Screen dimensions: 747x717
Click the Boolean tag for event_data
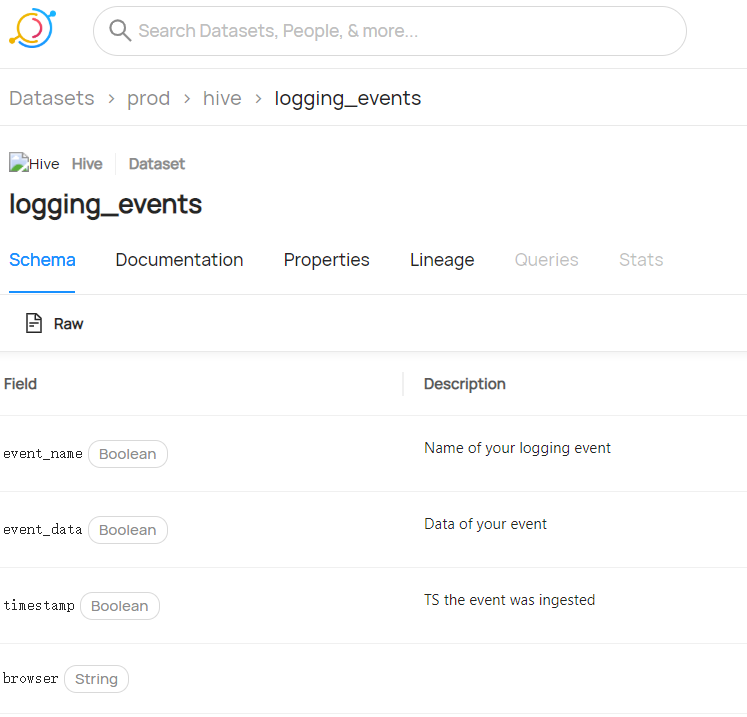[128, 530]
